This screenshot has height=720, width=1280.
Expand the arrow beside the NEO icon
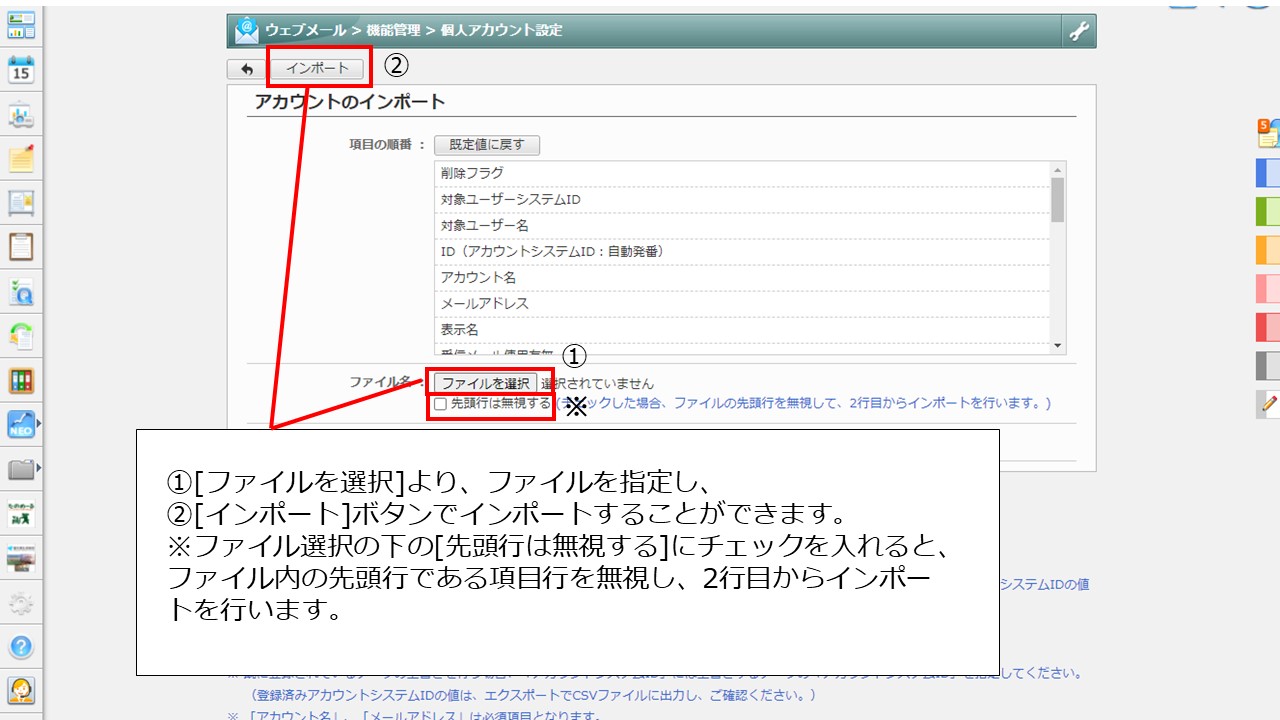tap(39, 425)
